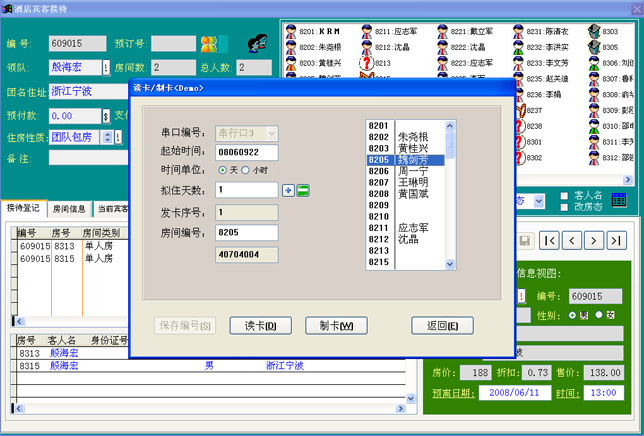Open the 串口编号 serial port dropdown
The image size is (644, 436).
271,132
